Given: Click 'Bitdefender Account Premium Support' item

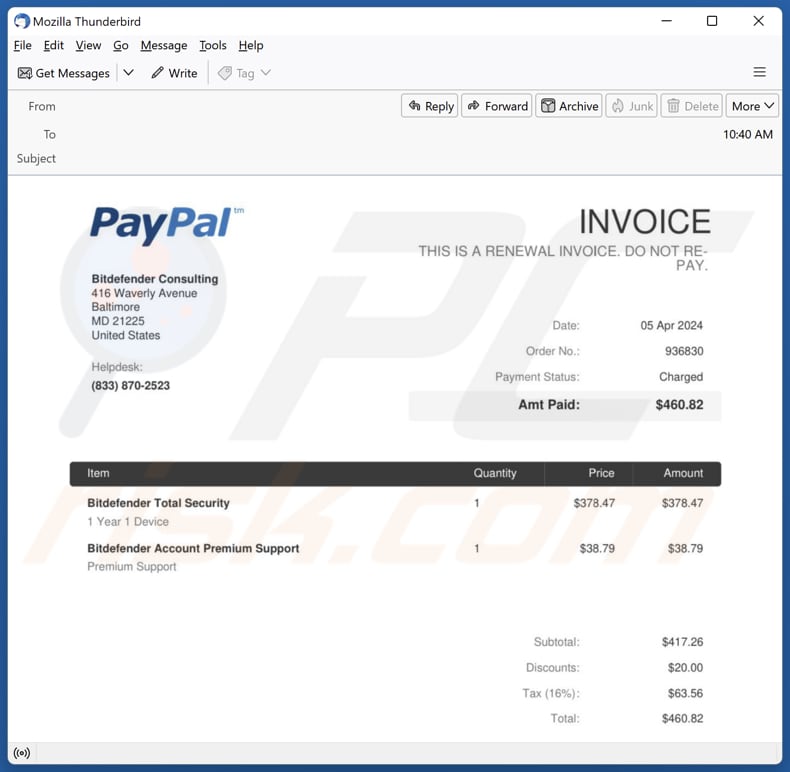Looking at the screenshot, I should tap(193, 548).
